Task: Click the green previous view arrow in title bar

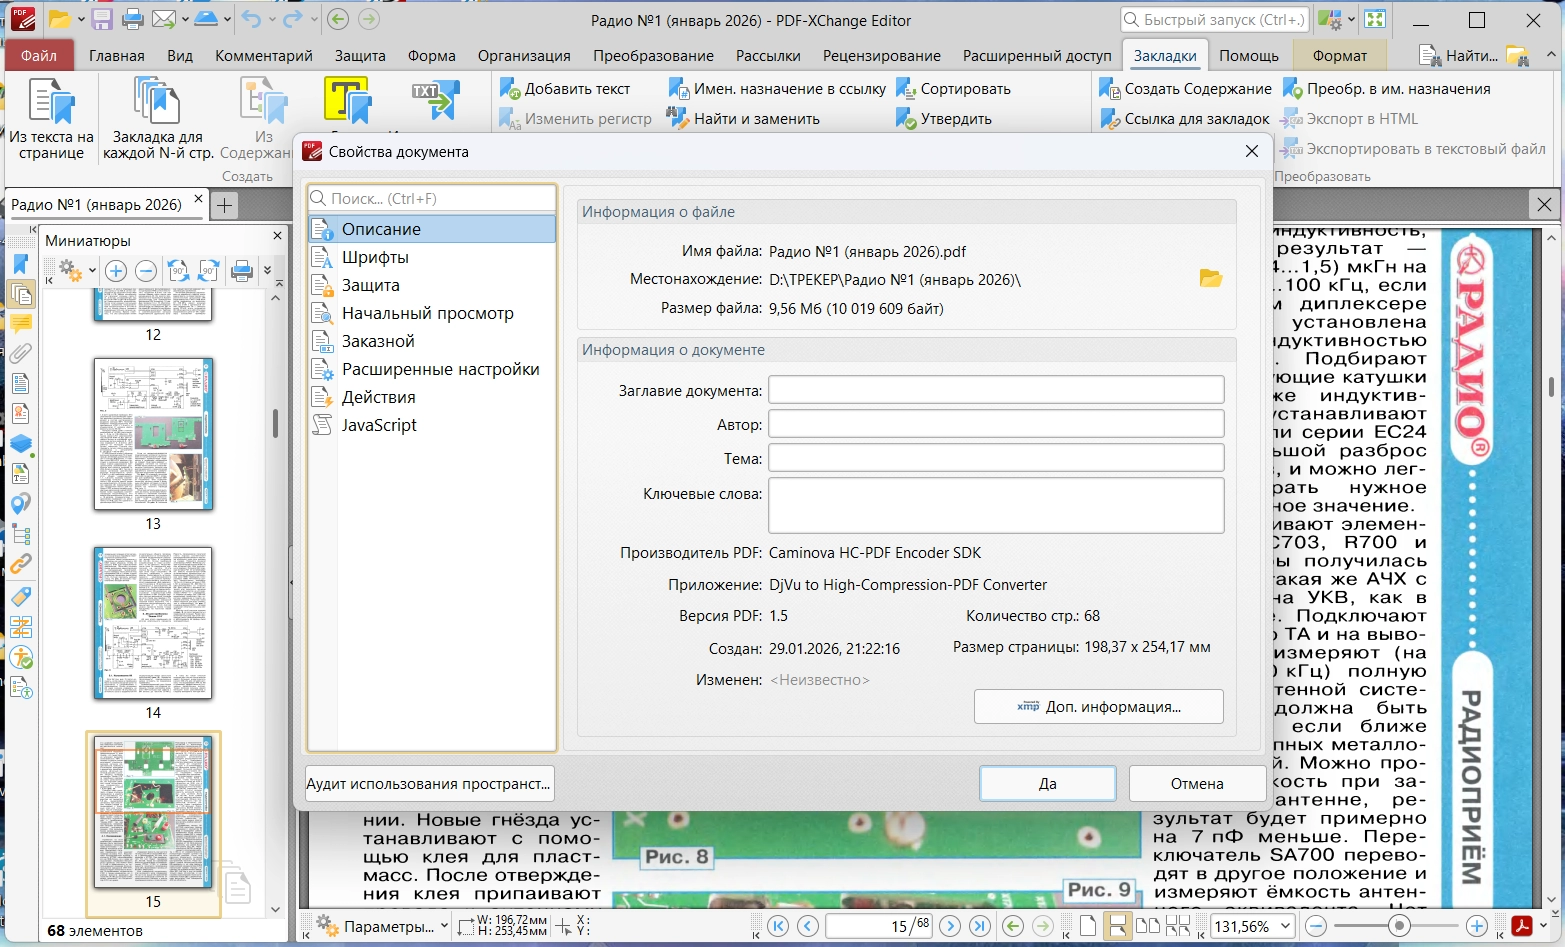Action: pos(338,19)
